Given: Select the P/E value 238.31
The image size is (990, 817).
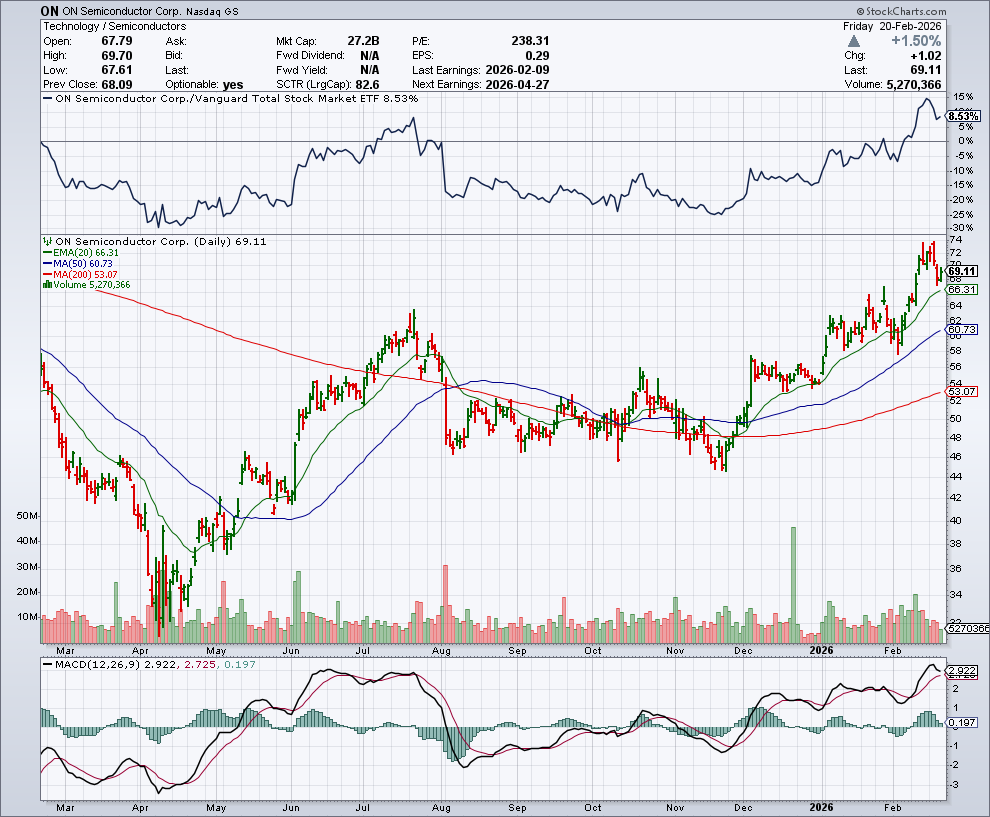Looking at the screenshot, I should coord(530,41).
